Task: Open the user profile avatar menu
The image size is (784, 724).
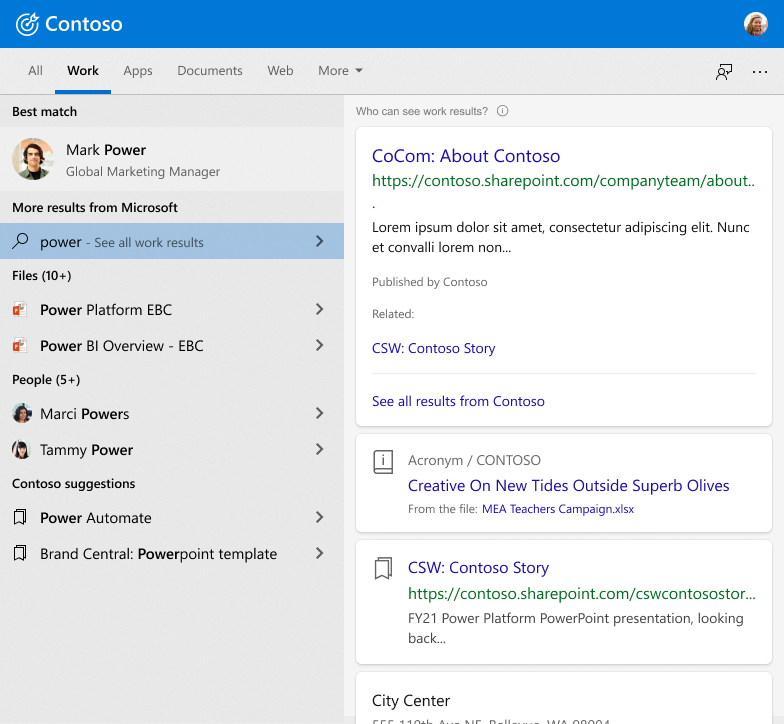Action: pos(756,24)
